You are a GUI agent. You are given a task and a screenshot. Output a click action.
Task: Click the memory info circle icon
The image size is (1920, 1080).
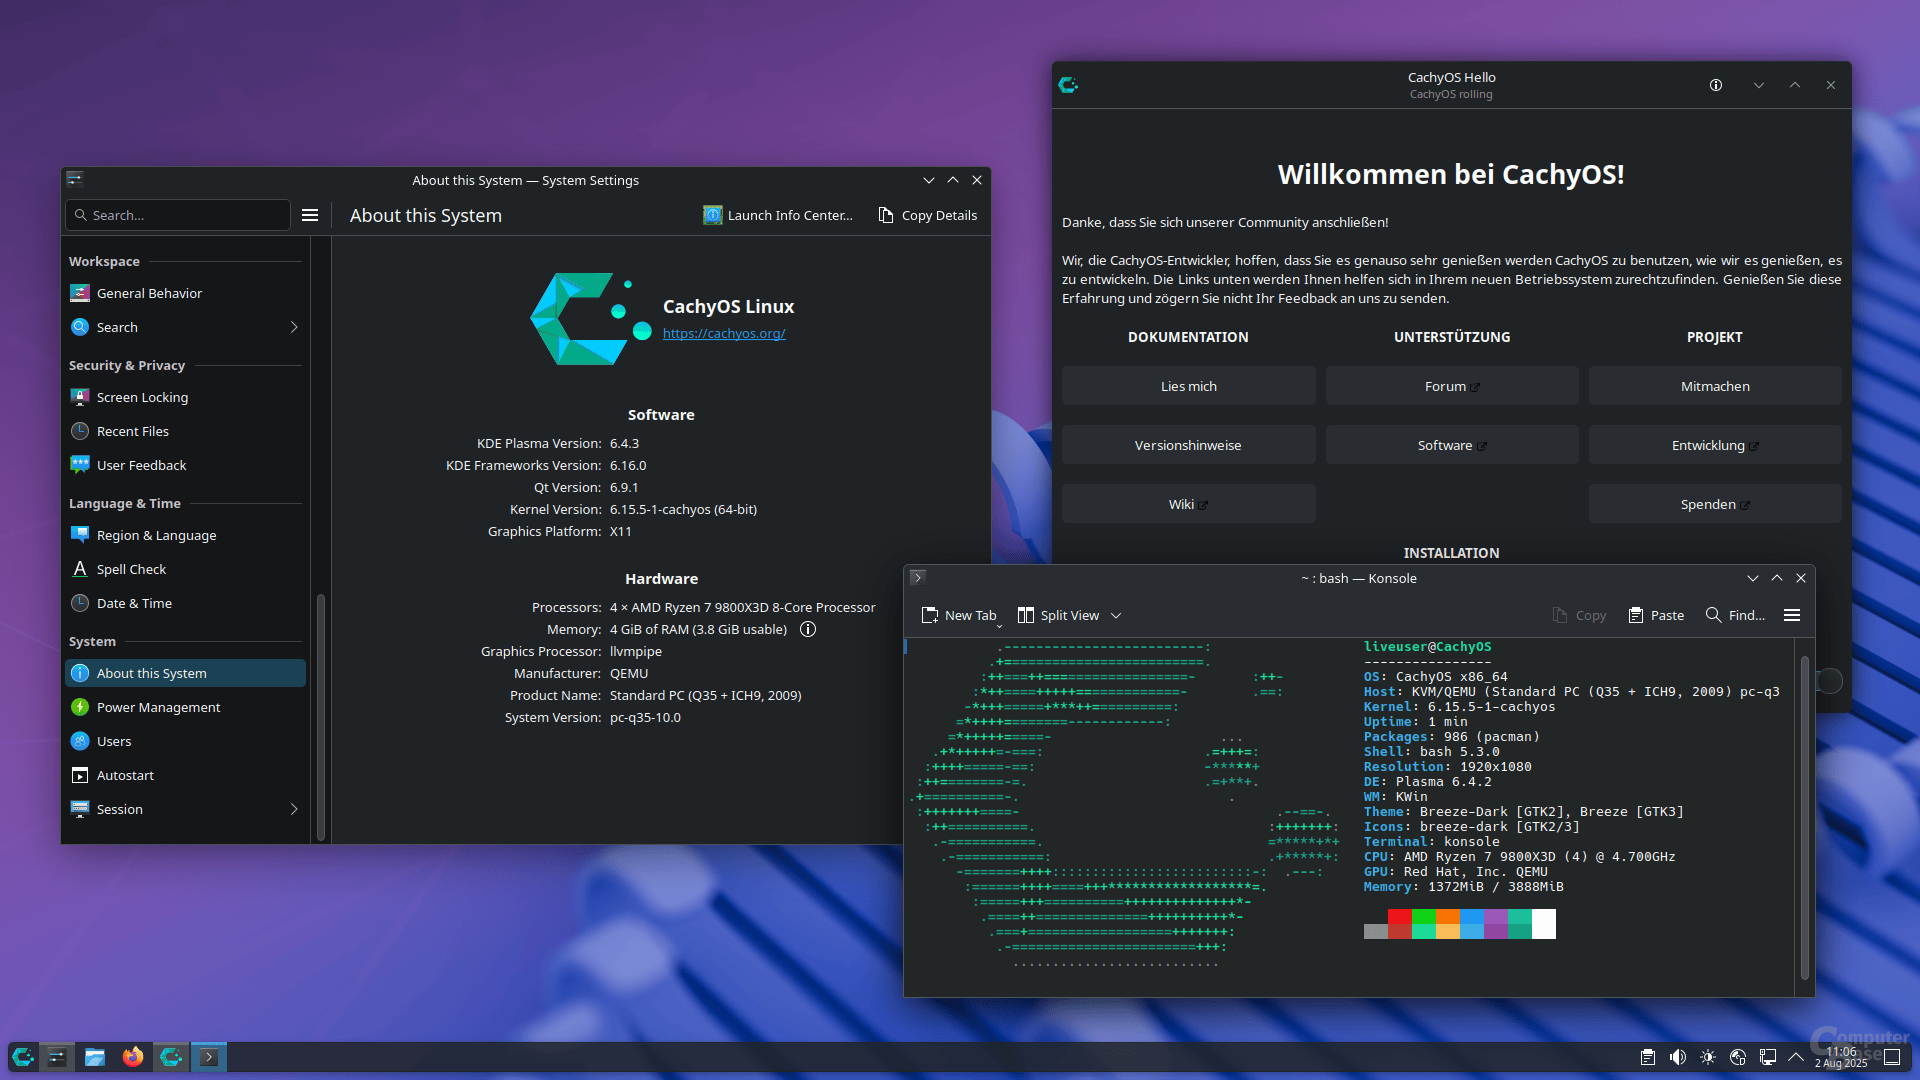click(808, 629)
